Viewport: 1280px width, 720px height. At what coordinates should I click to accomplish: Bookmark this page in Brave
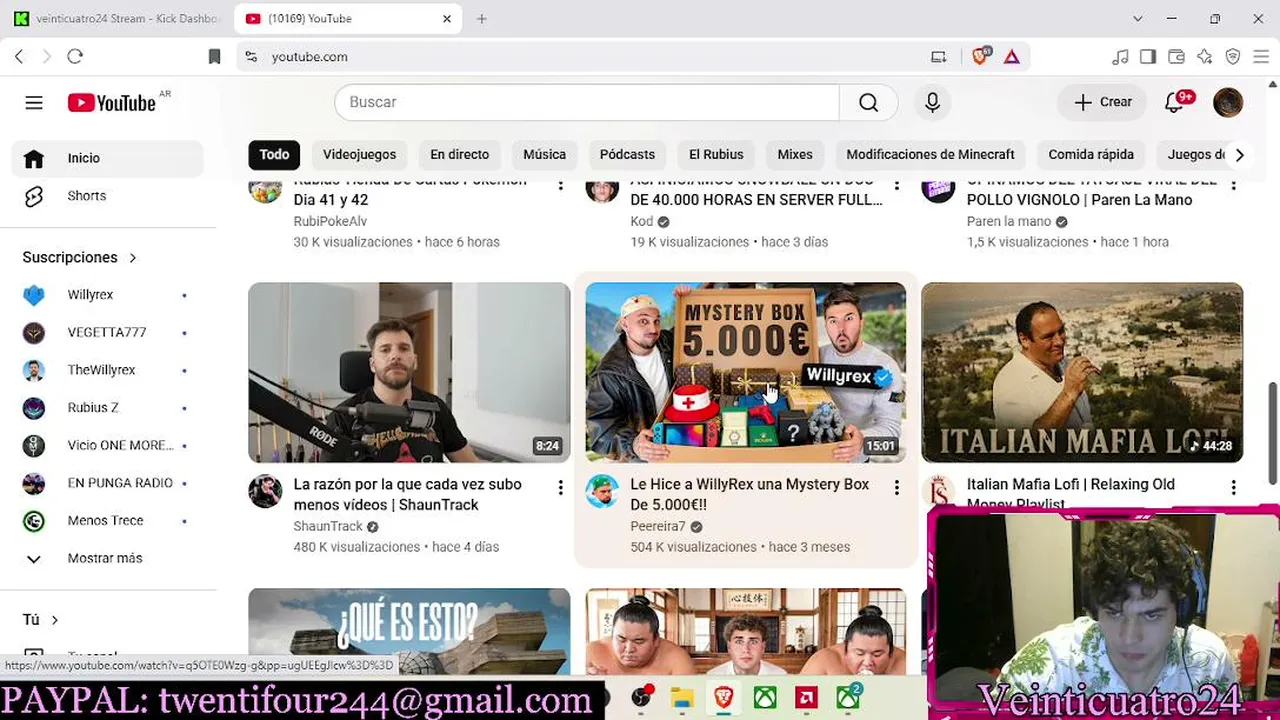click(214, 57)
